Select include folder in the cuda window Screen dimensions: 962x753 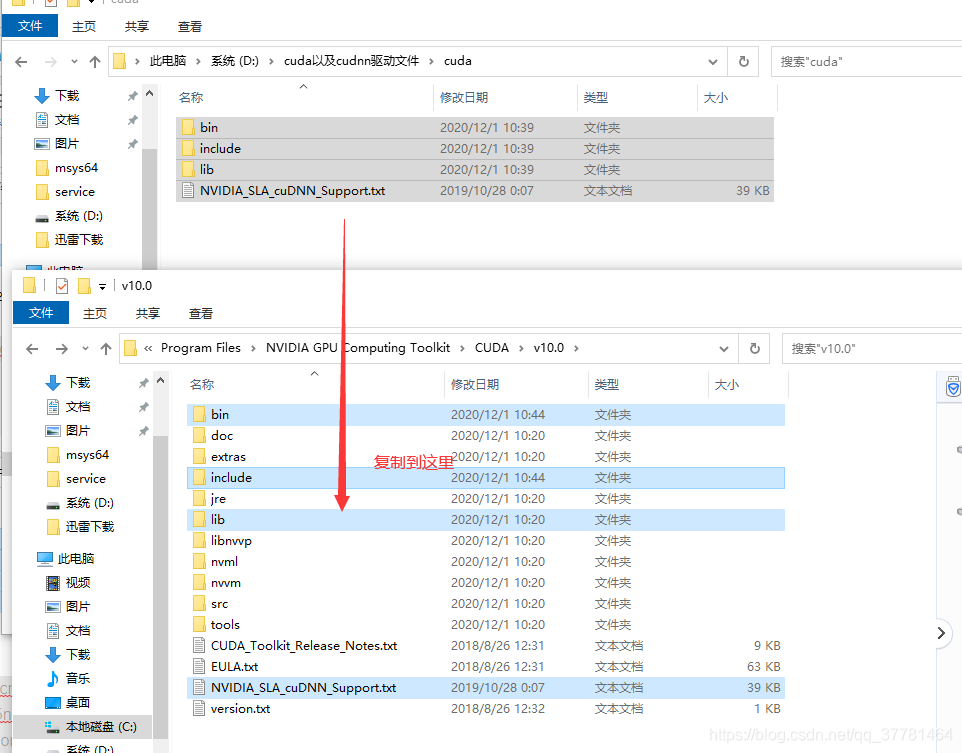pyautogui.click(x=474, y=149)
